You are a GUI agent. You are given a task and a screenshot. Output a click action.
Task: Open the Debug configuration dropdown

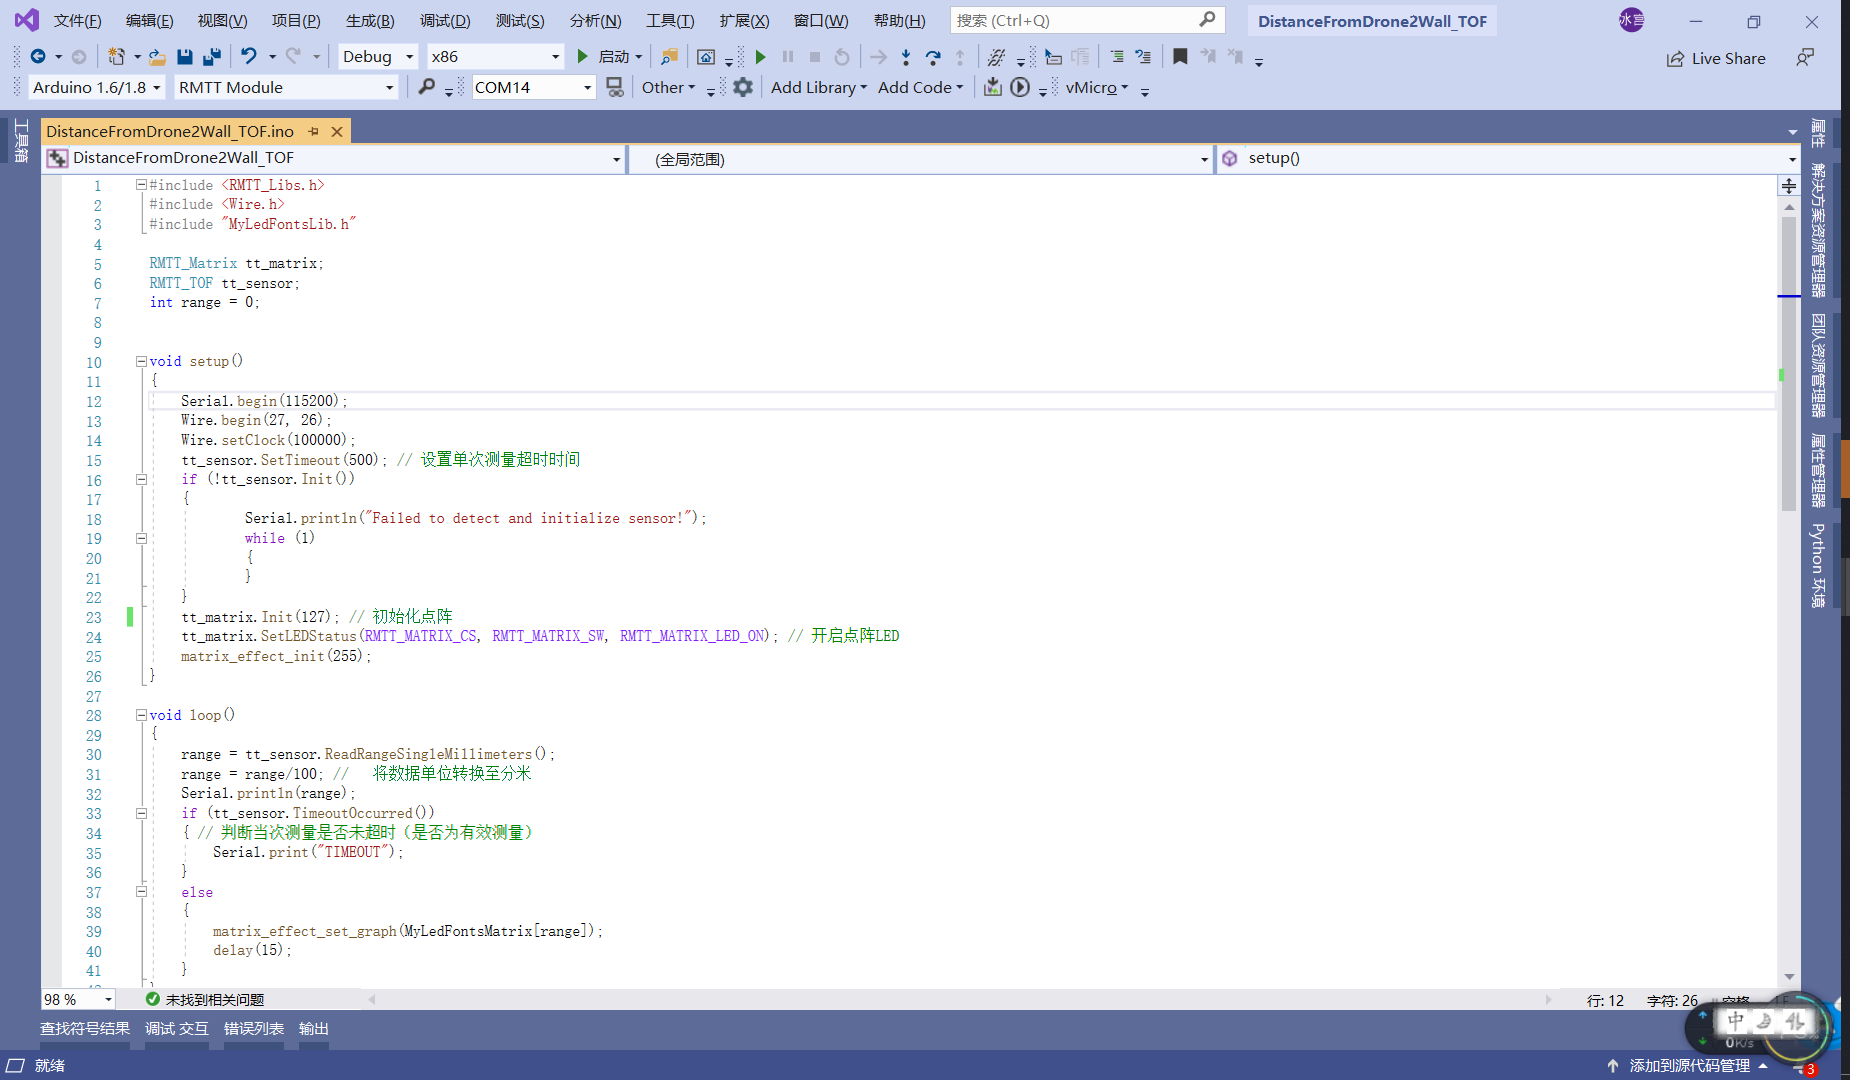[x=377, y=57]
